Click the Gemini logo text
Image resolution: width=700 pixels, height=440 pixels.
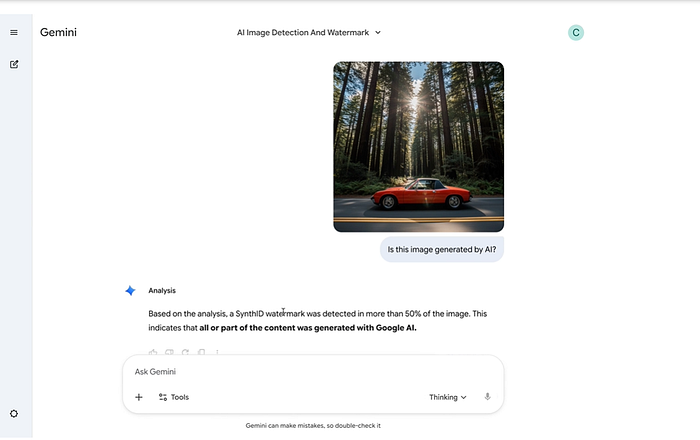[x=58, y=32]
